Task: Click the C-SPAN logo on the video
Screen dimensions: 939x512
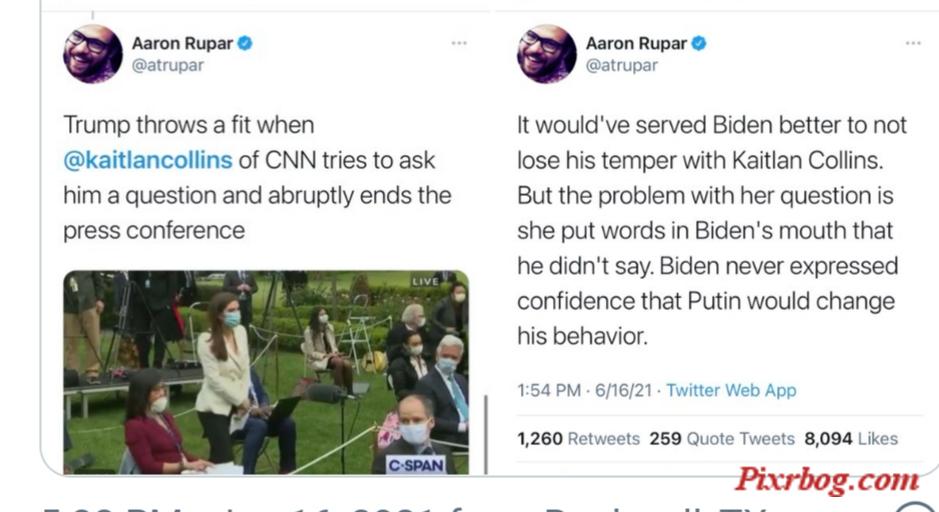Action: click(416, 465)
